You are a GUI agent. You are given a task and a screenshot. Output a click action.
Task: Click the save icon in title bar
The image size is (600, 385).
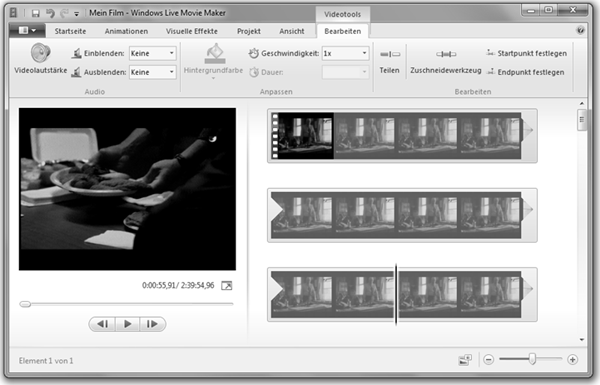pyautogui.click(x=36, y=13)
